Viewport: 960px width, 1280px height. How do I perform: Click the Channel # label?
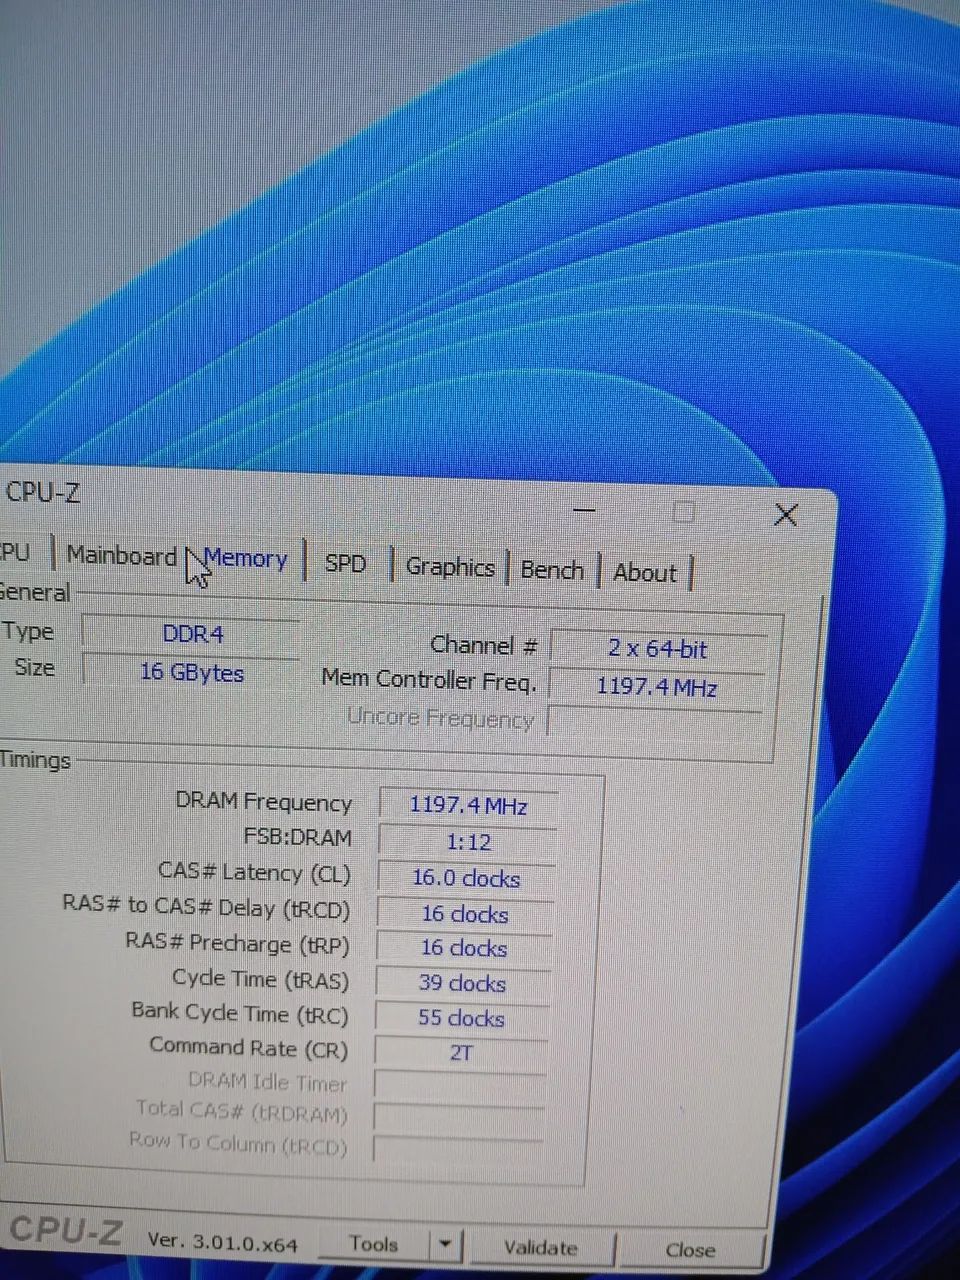tap(484, 645)
